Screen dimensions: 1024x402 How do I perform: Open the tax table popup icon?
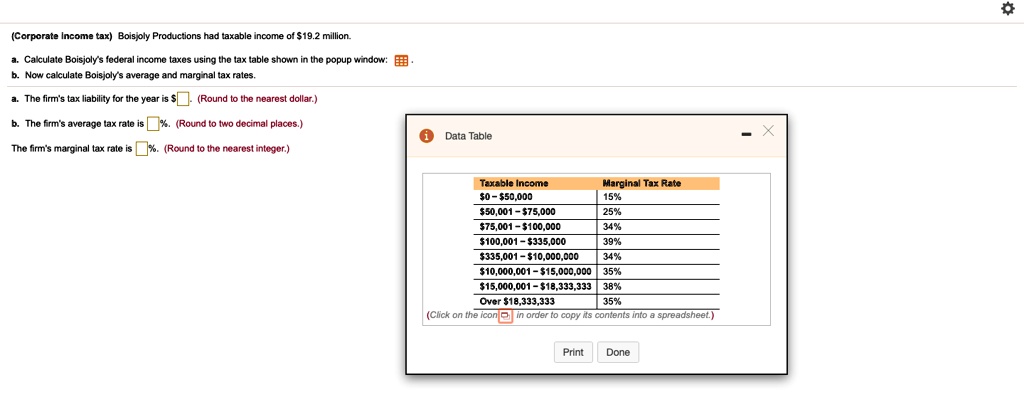402,61
